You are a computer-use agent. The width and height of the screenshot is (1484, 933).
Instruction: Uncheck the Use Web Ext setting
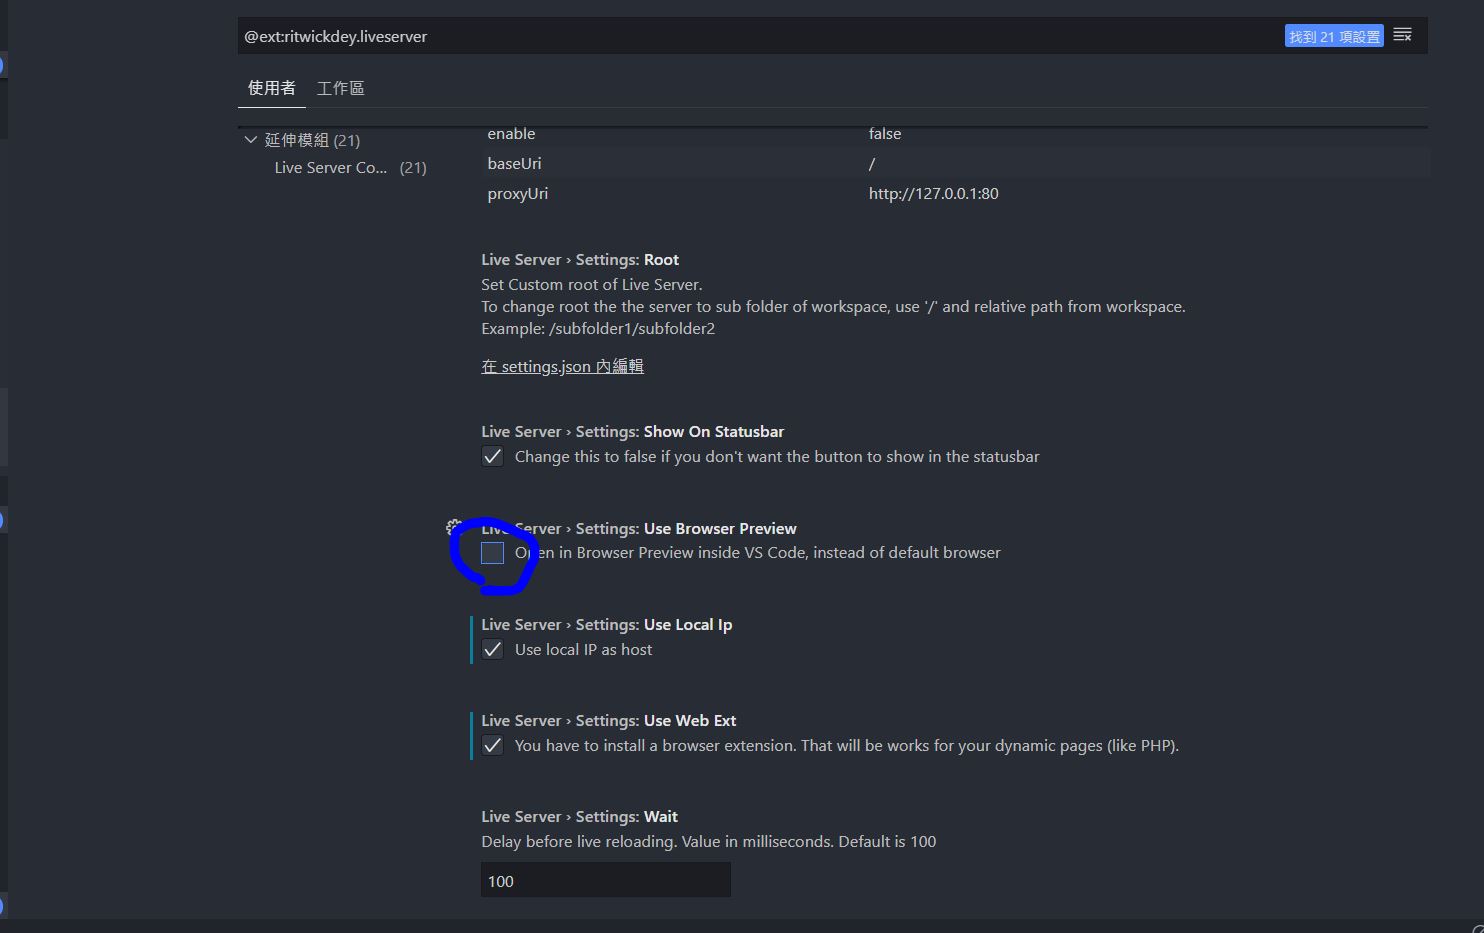pyautogui.click(x=492, y=745)
